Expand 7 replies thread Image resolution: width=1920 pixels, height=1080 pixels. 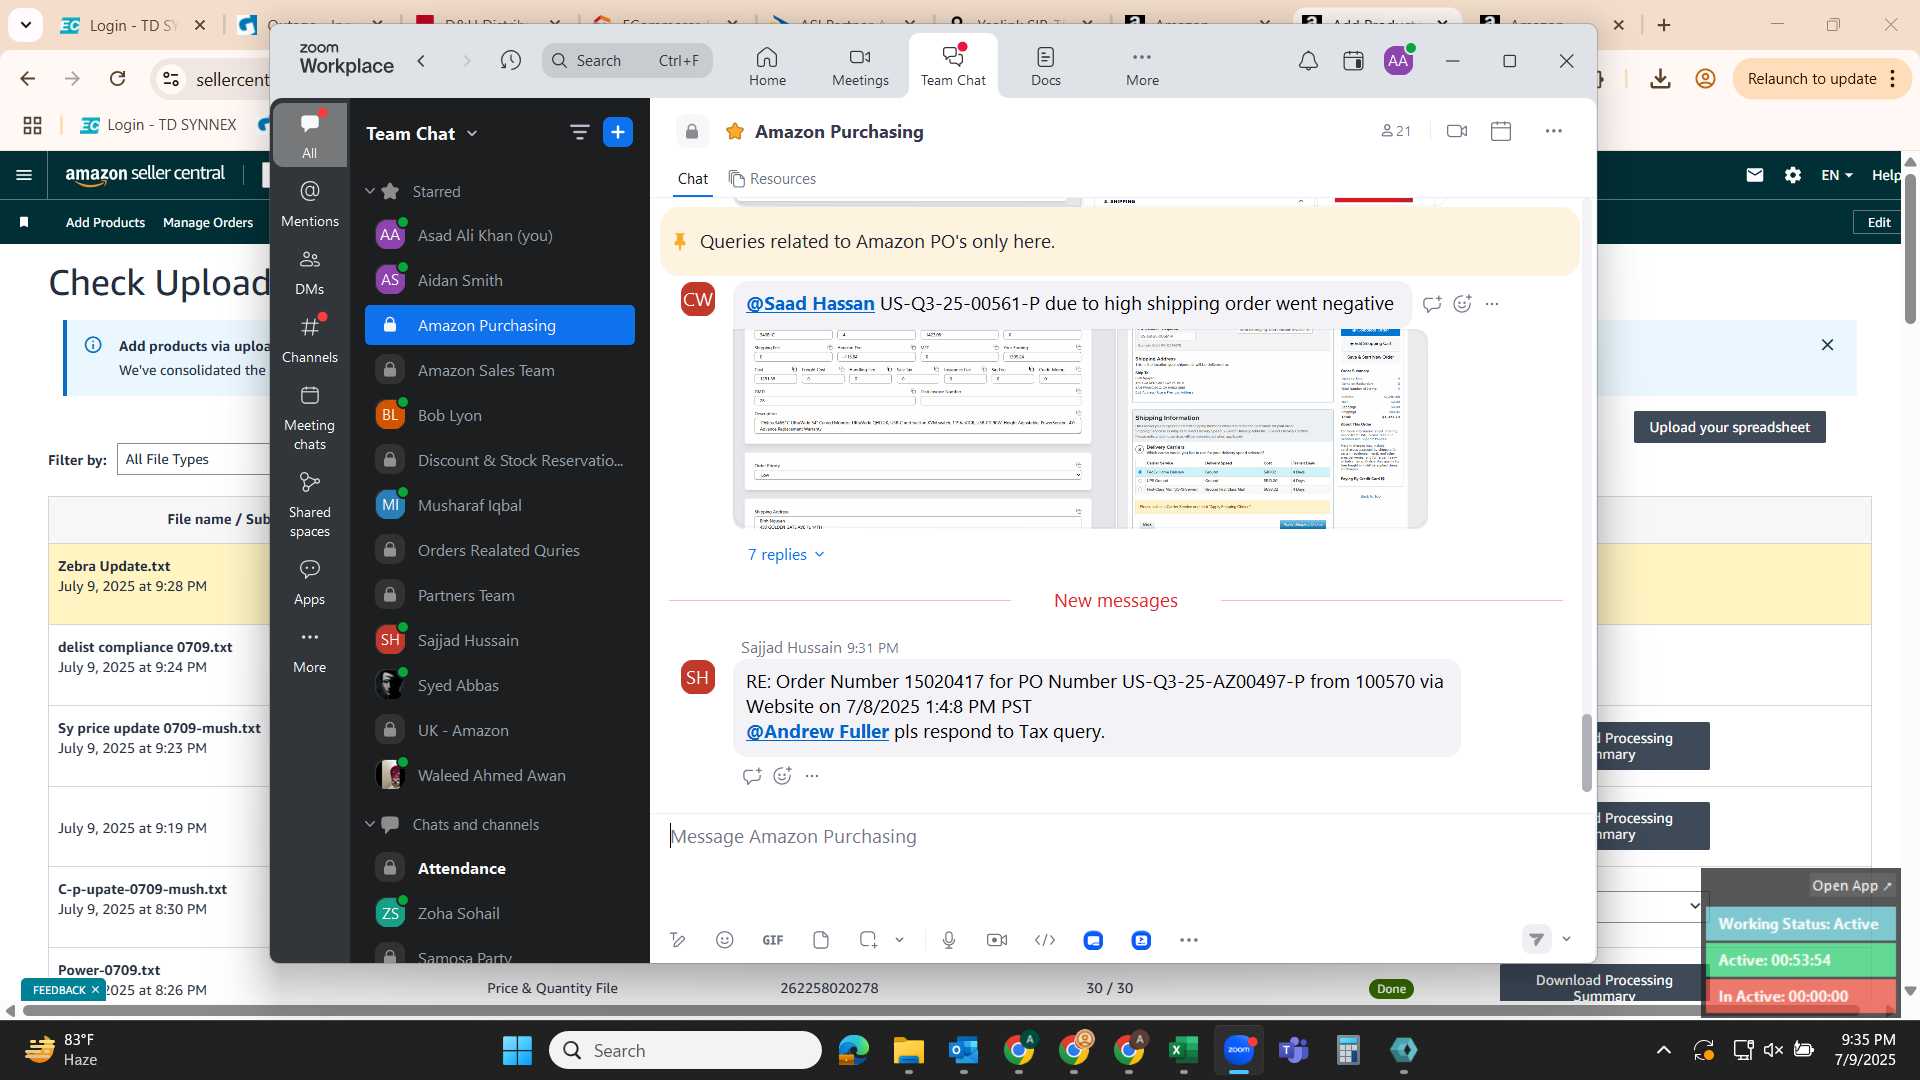point(786,554)
